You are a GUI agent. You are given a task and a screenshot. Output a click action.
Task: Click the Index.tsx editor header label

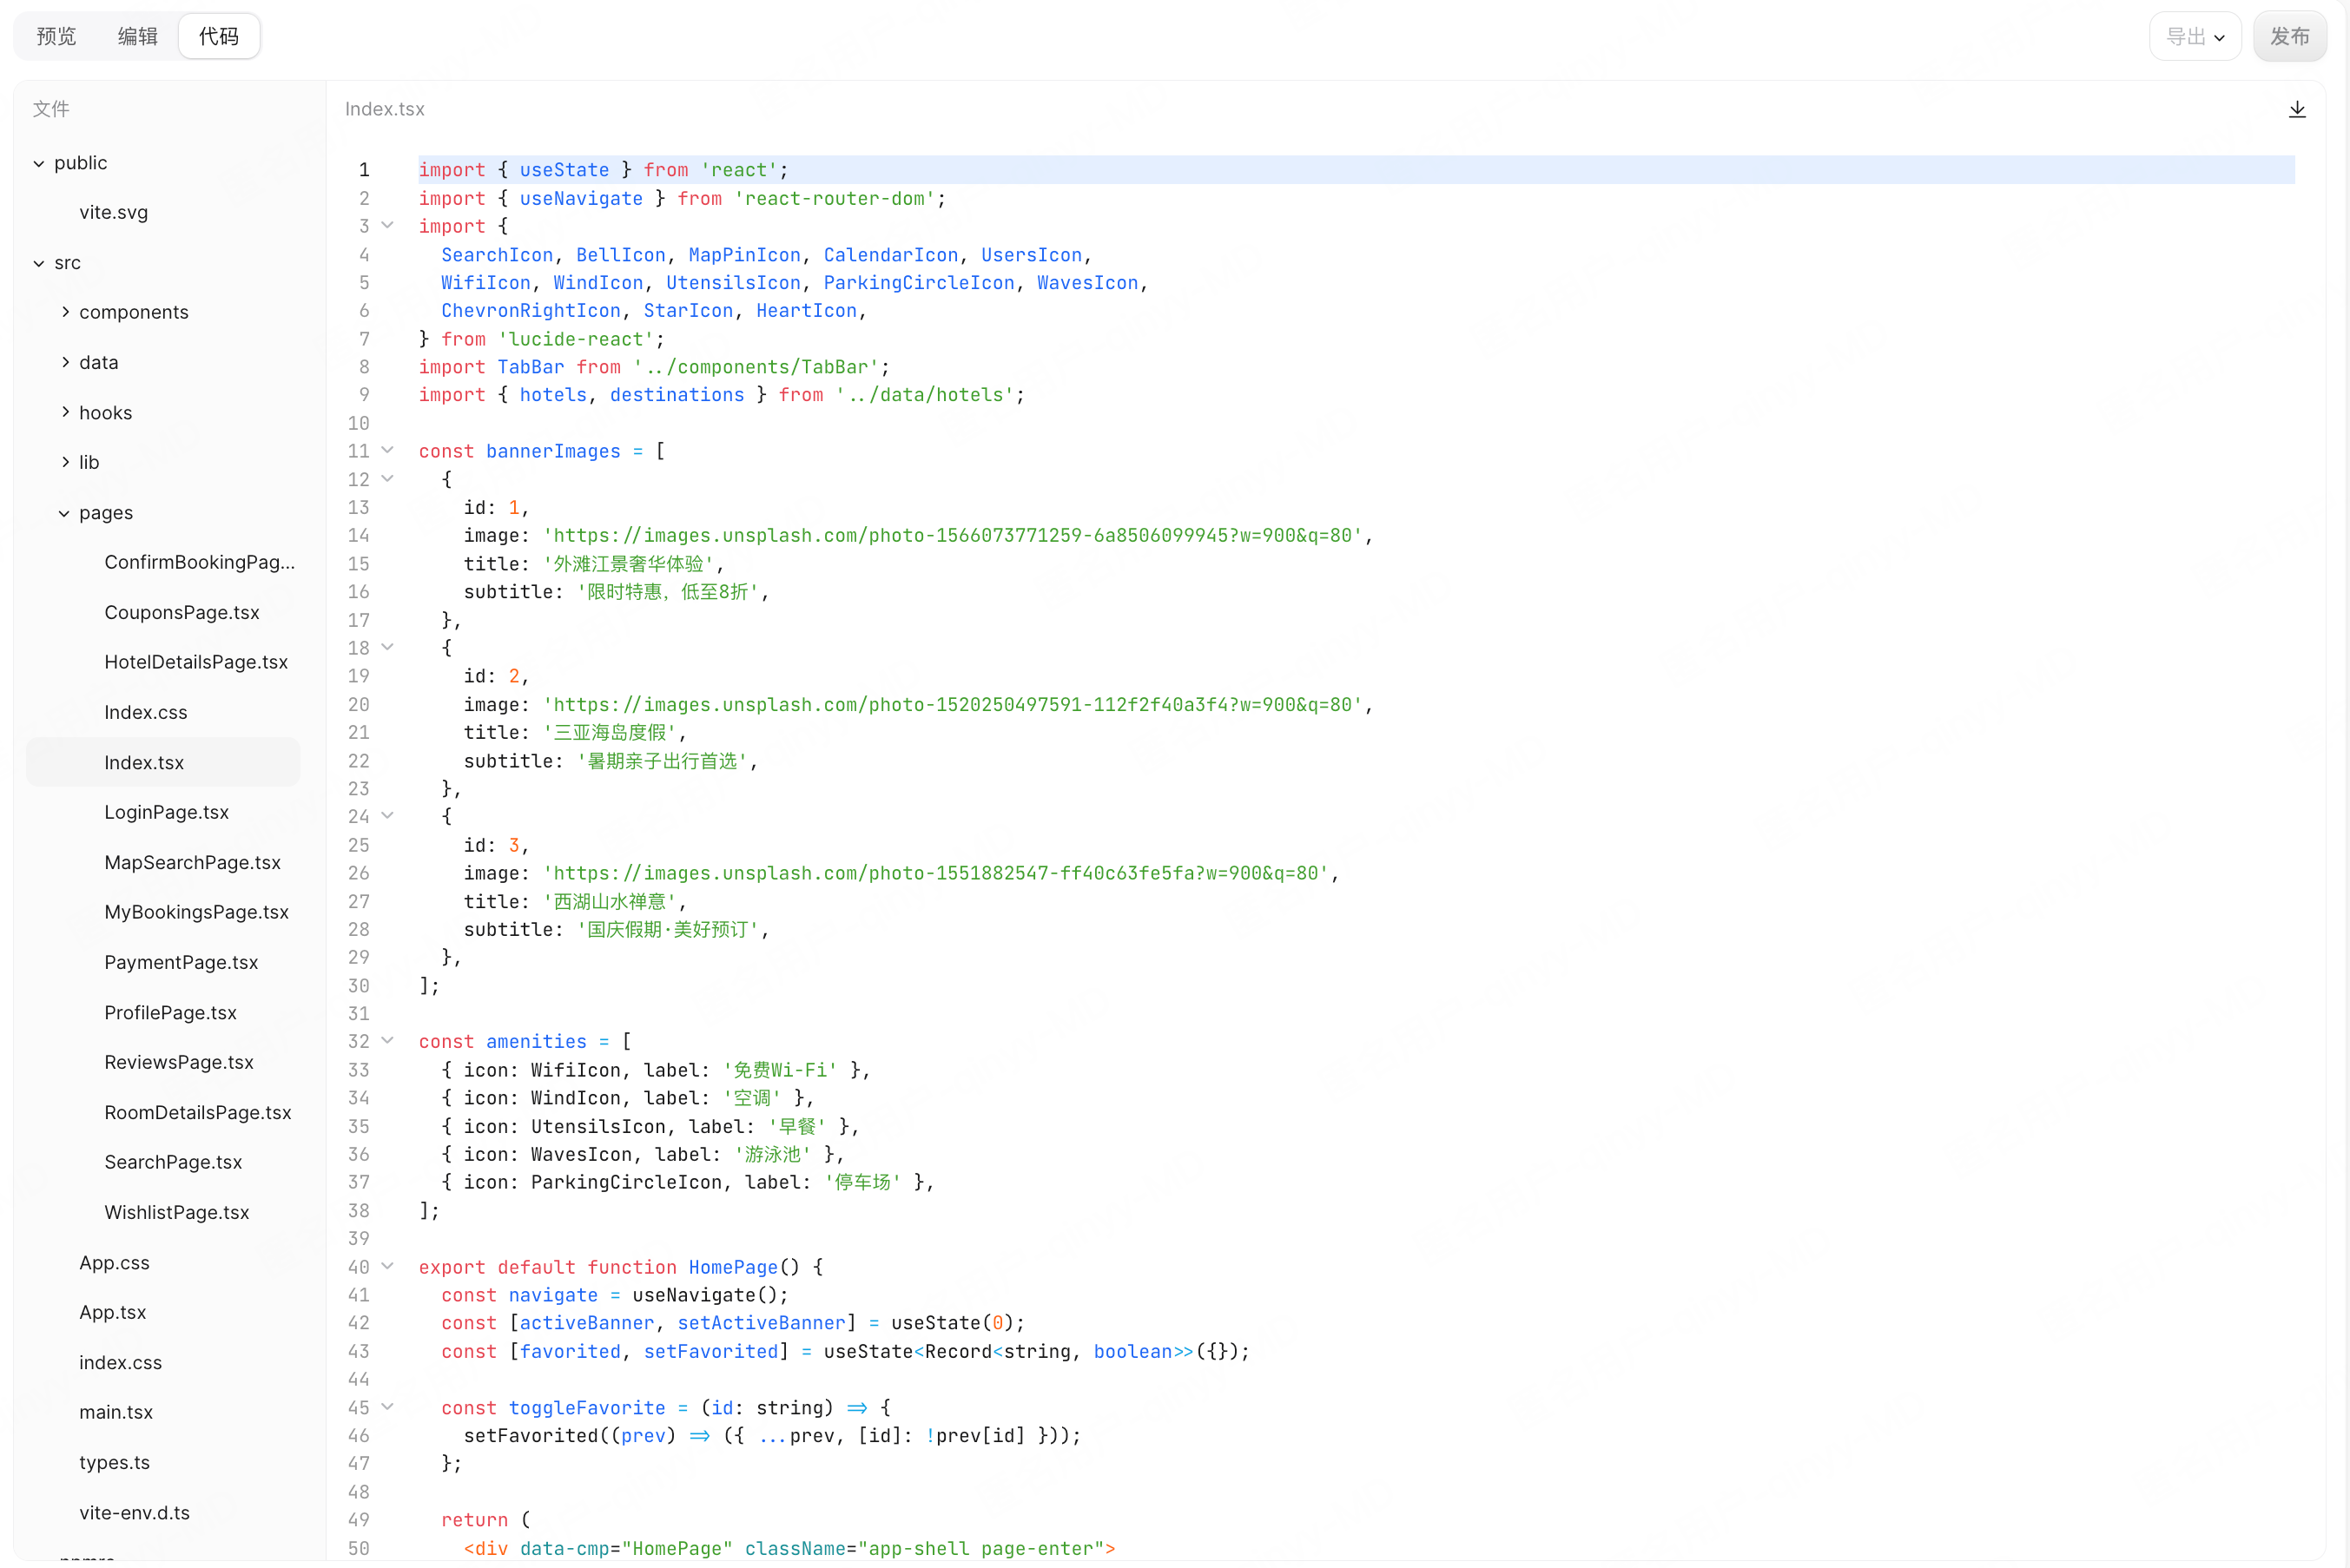385,109
